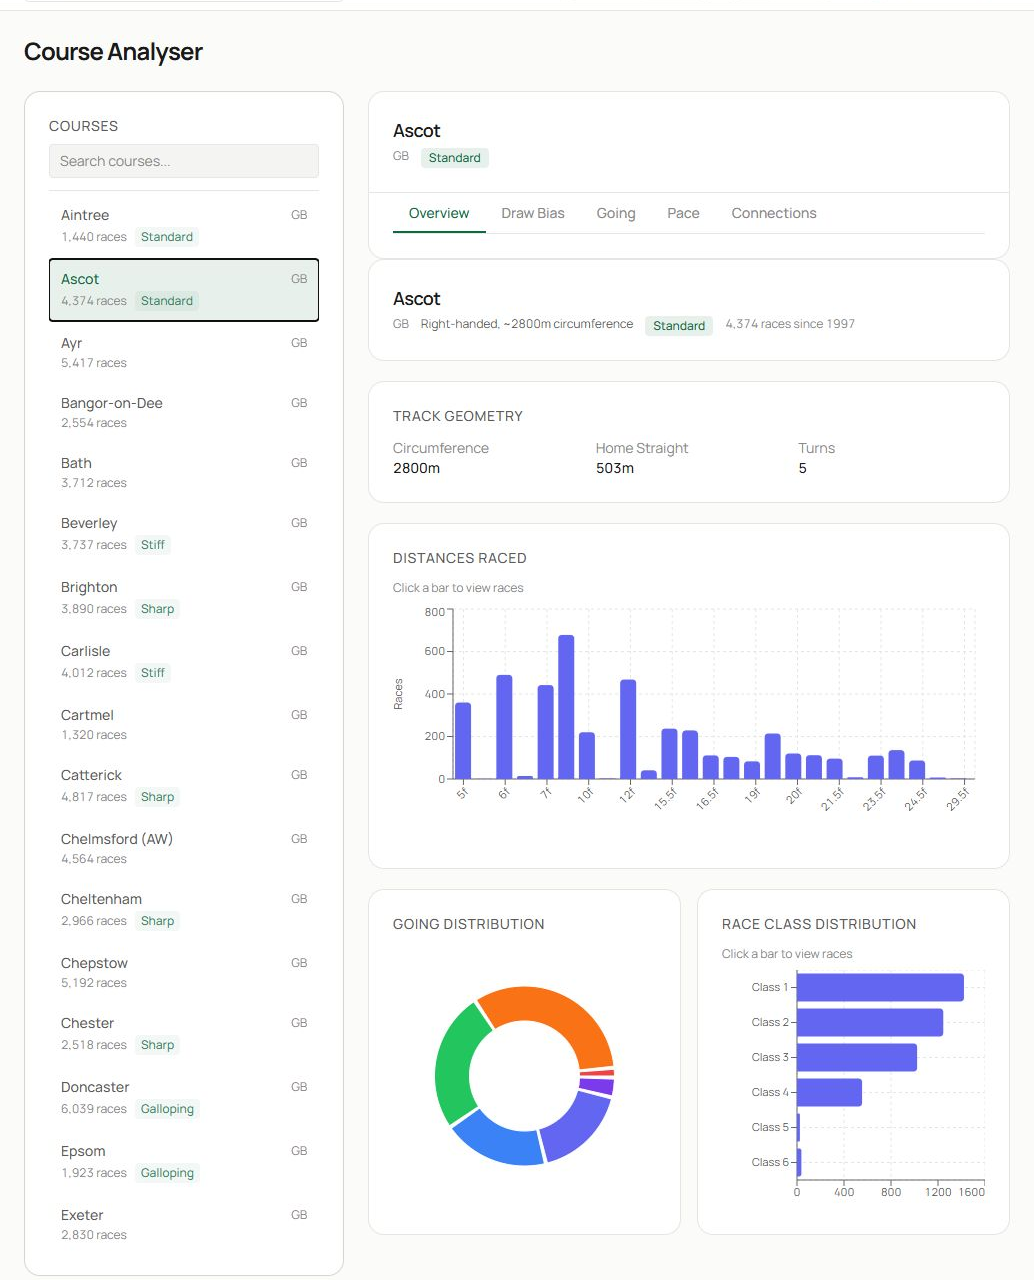Click the Class 5 bar
The height and width of the screenshot is (1280, 1034).
(798, 1127)
